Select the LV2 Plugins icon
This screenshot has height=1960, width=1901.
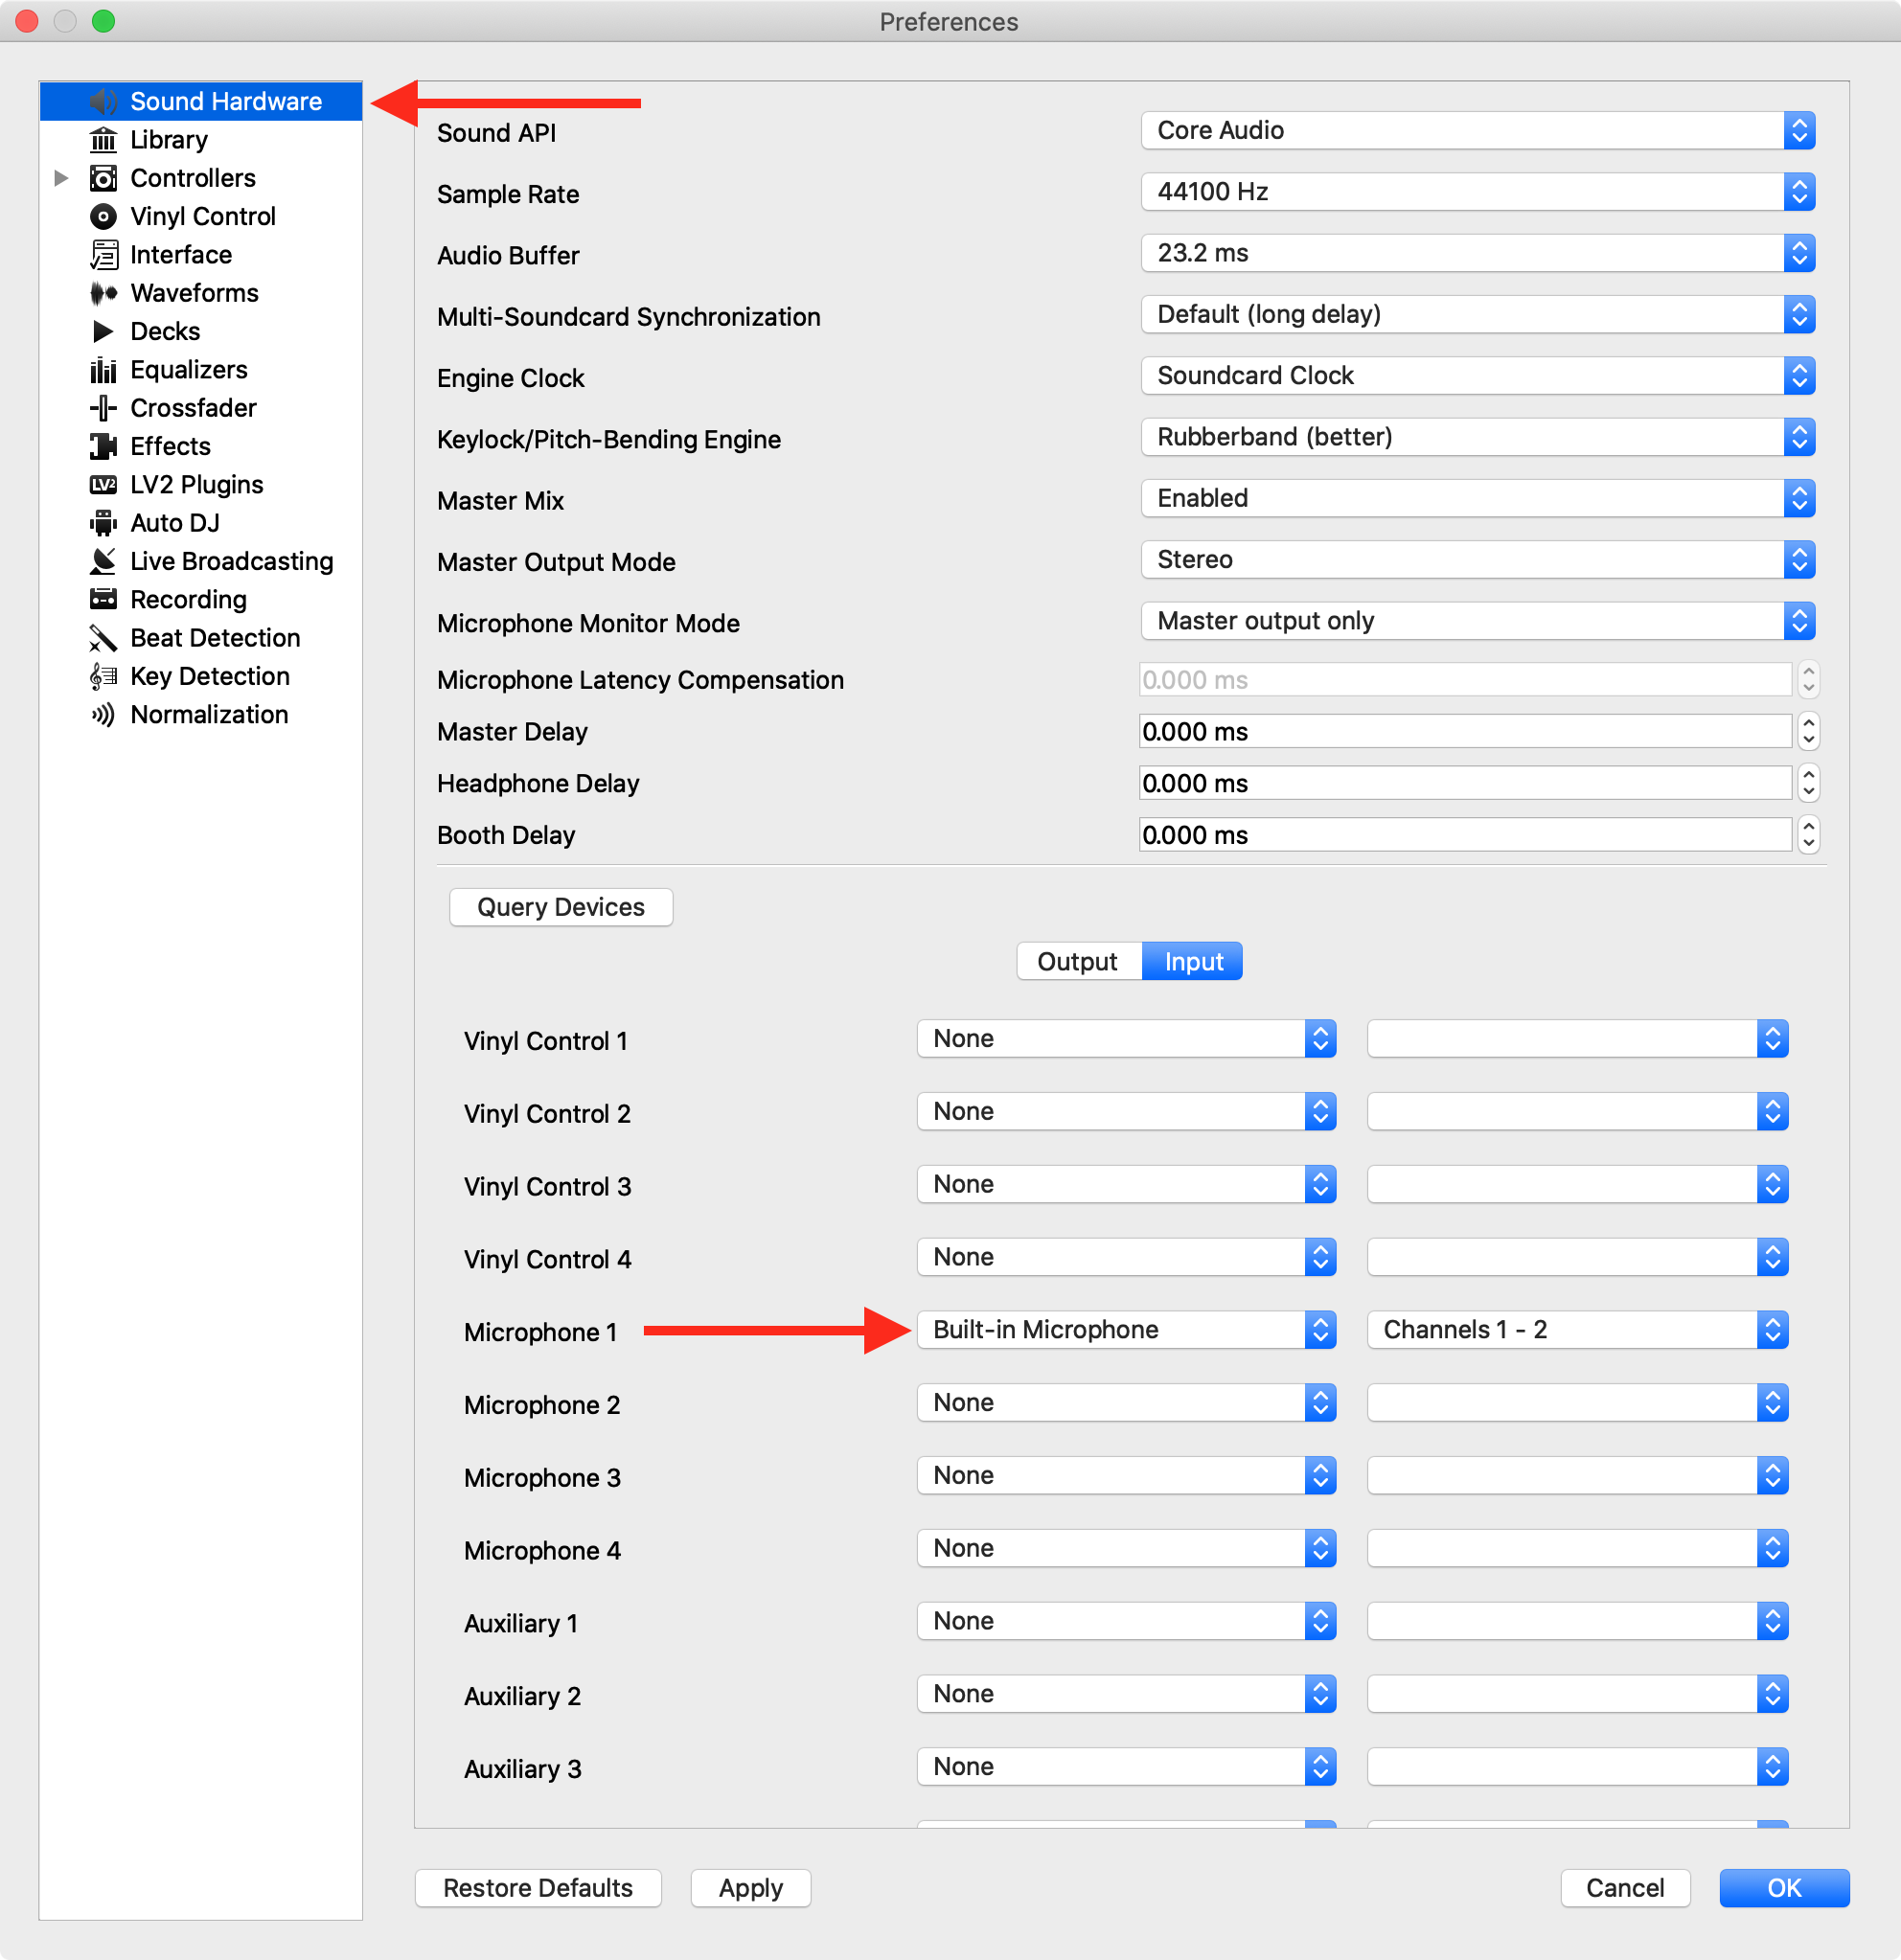click(x=103, y=485)
